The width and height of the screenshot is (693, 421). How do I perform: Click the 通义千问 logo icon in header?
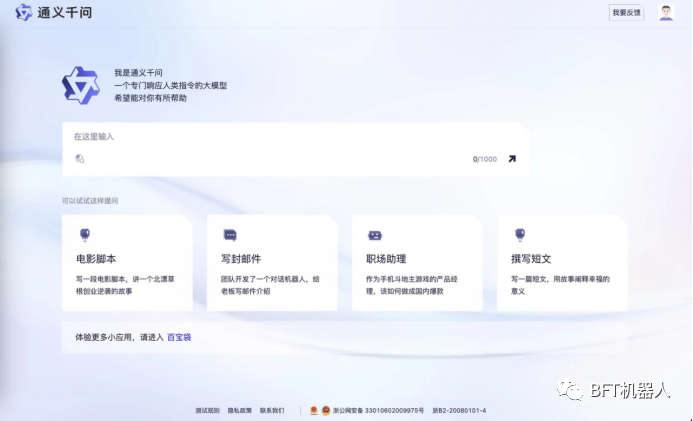tap(24, 12)
